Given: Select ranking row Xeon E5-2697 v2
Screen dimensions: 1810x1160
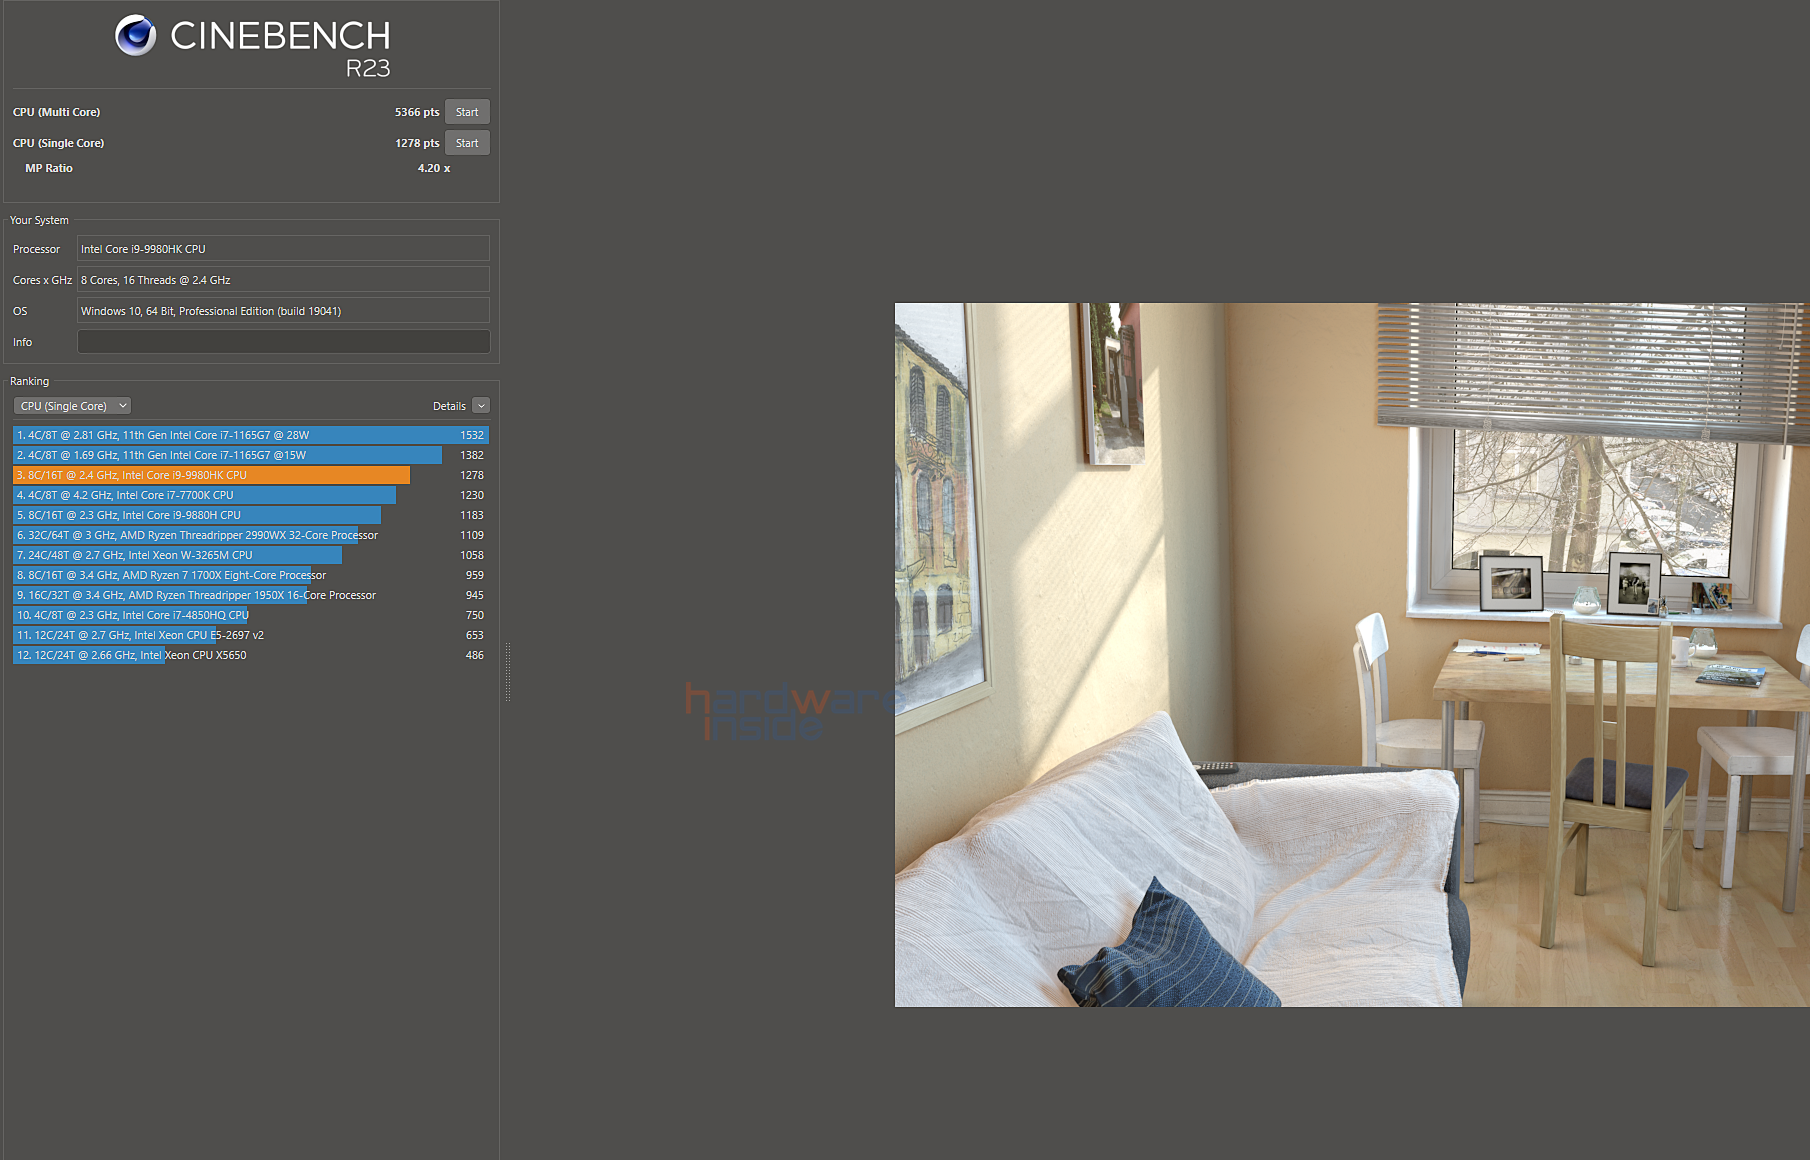Looking at the screenshot, I should (x=251, y=635).
